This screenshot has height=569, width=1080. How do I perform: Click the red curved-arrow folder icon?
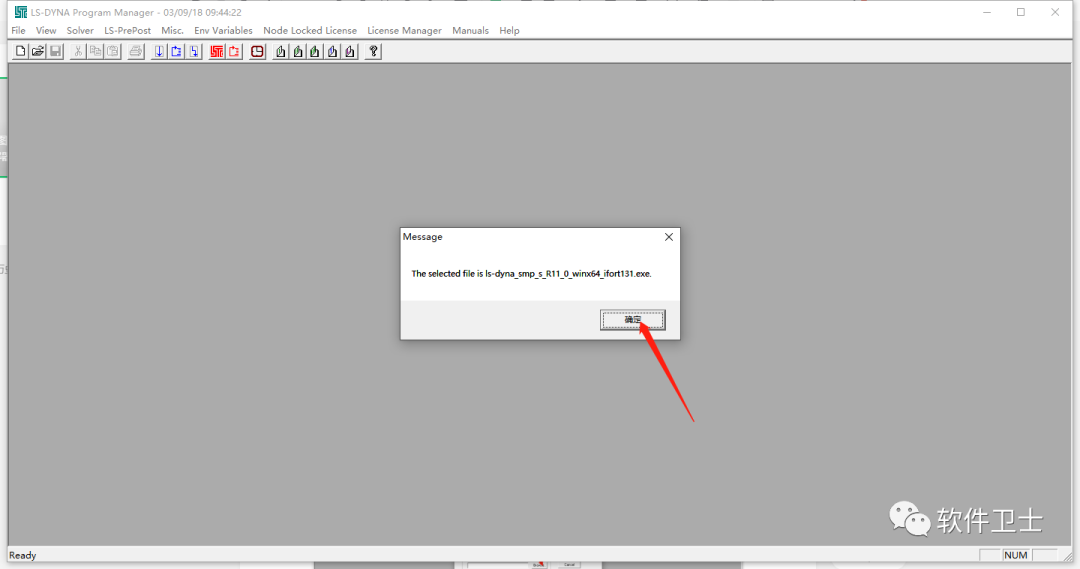tap(234, 51)
